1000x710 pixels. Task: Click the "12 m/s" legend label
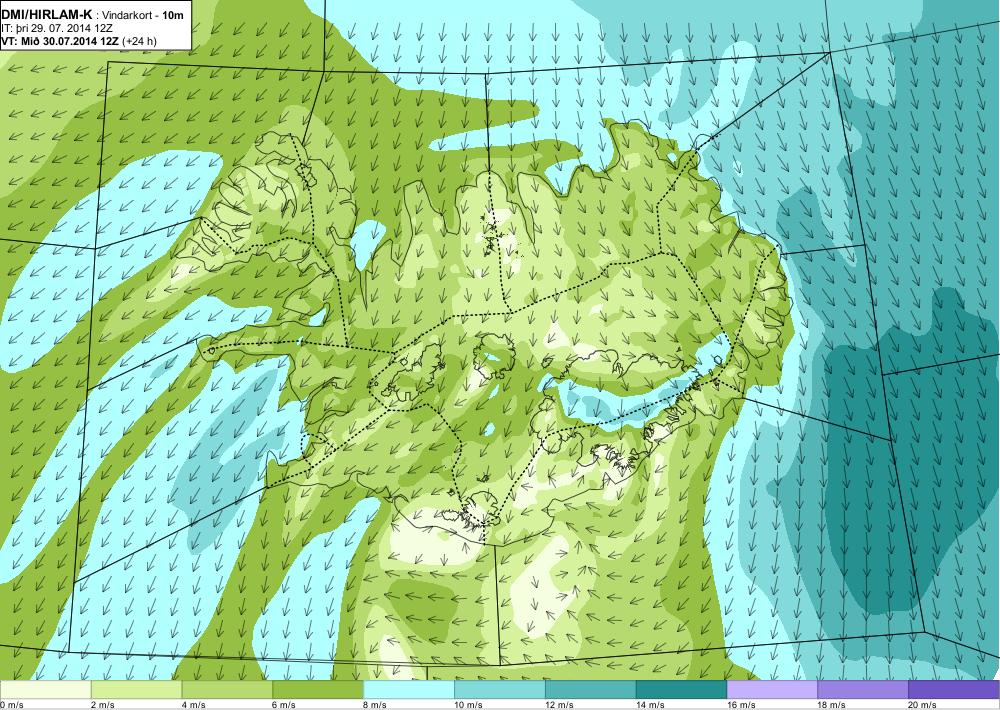click(x=559, y=705)
